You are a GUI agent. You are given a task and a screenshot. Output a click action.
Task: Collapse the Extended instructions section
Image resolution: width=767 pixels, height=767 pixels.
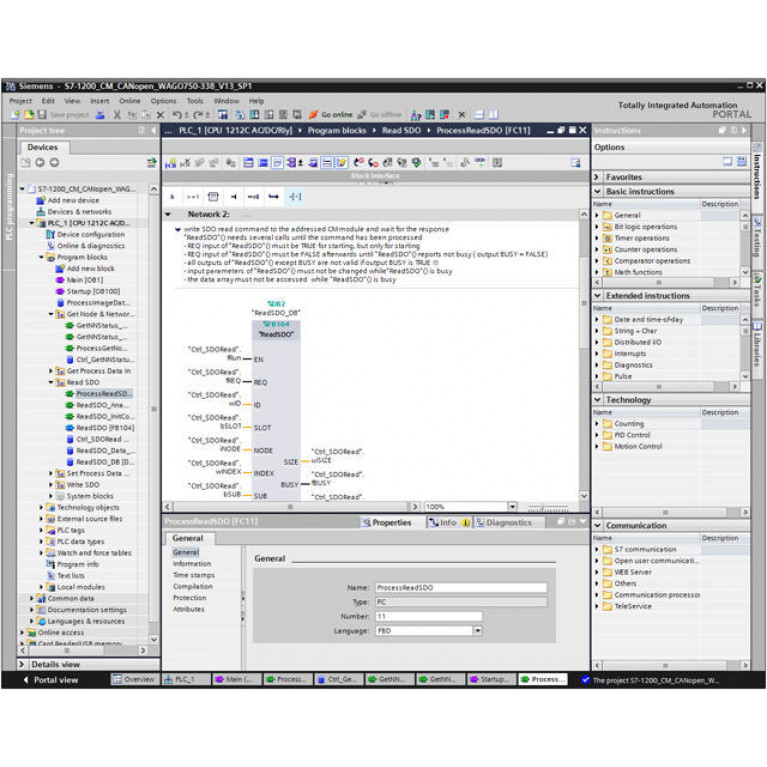(x=597, y=295)
